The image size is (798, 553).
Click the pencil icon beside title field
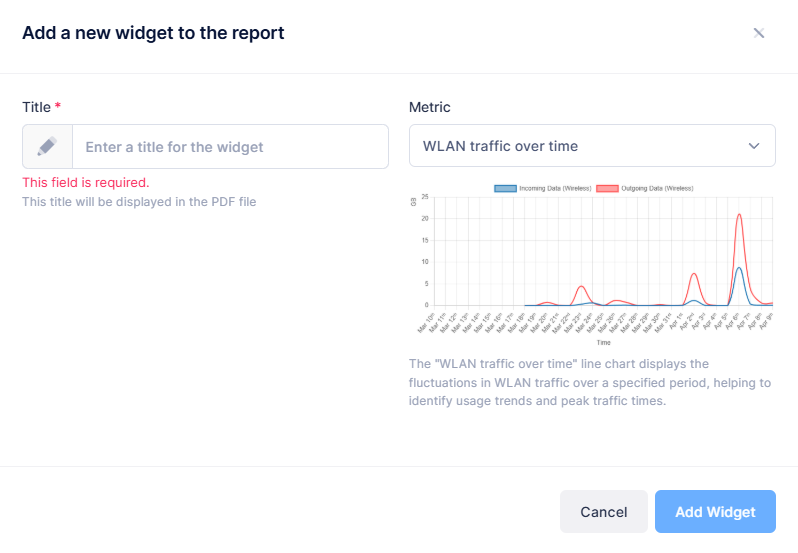pyautogui.click(x=47, y=147)
